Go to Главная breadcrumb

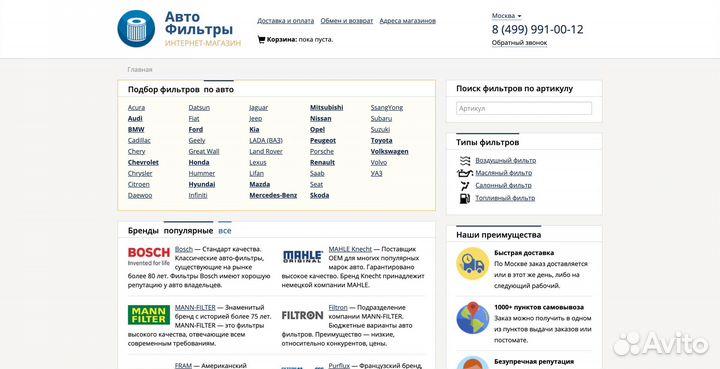point(140,70)
